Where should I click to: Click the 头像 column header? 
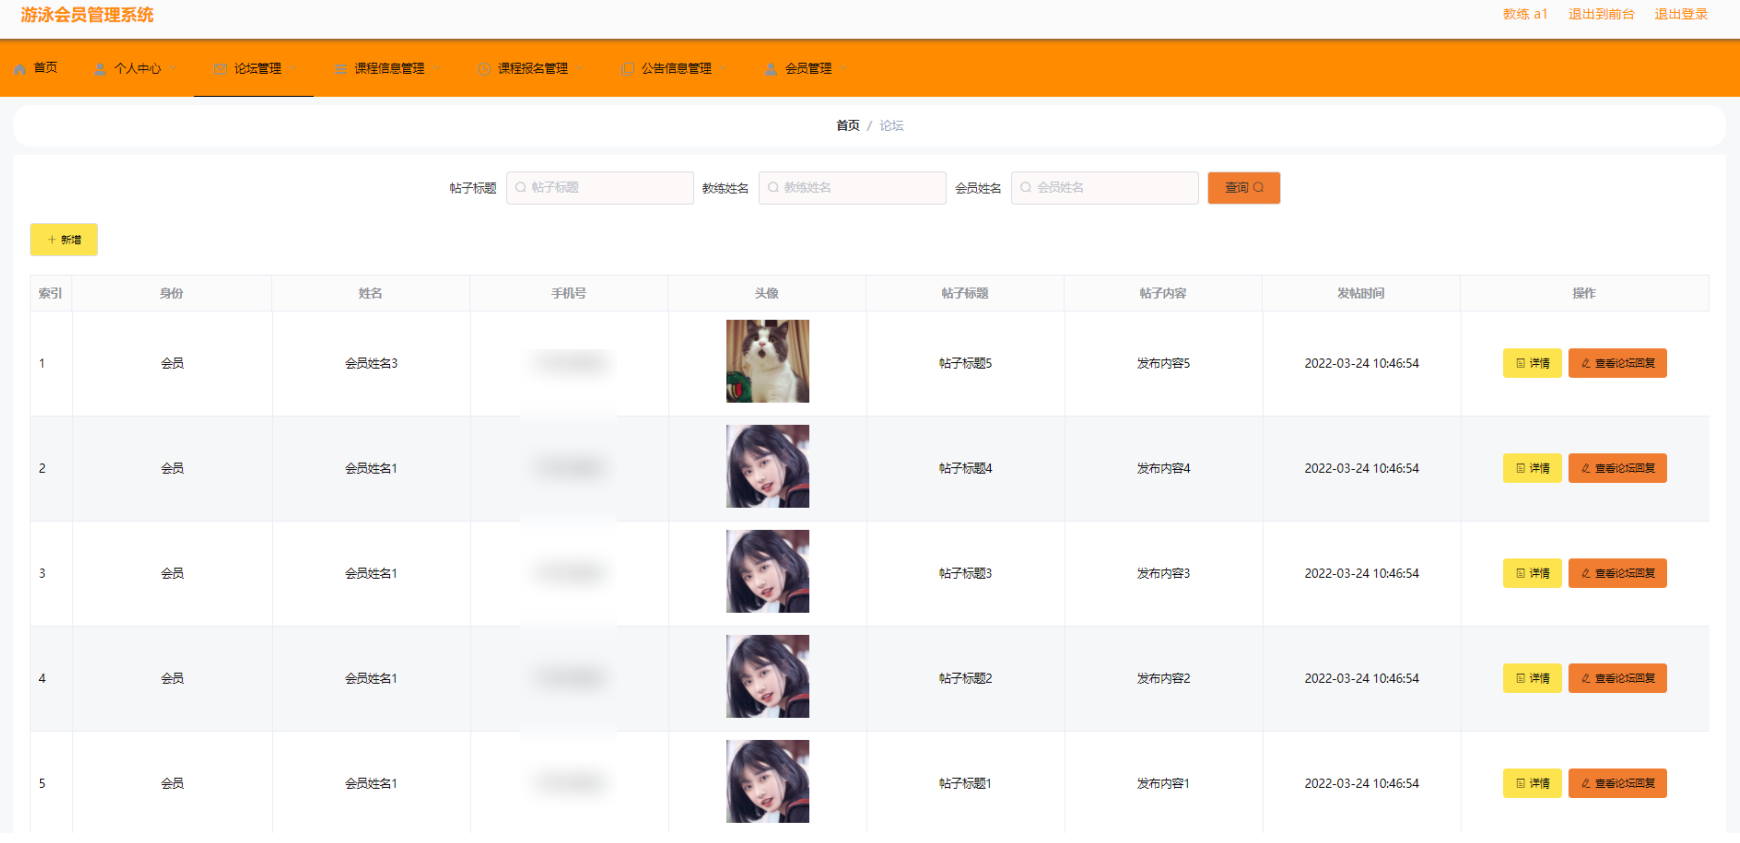click(767, 294)
